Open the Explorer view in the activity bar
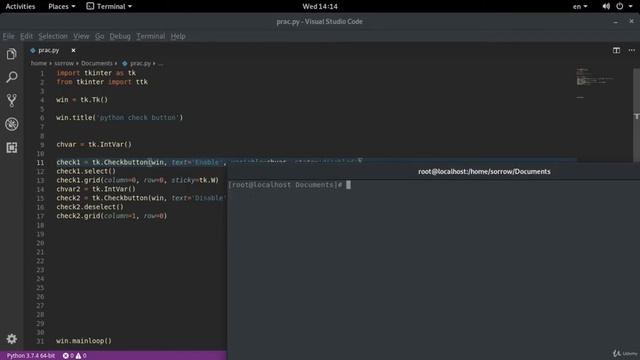This screenshot has width=640, height=360. (x=11, y=54)
